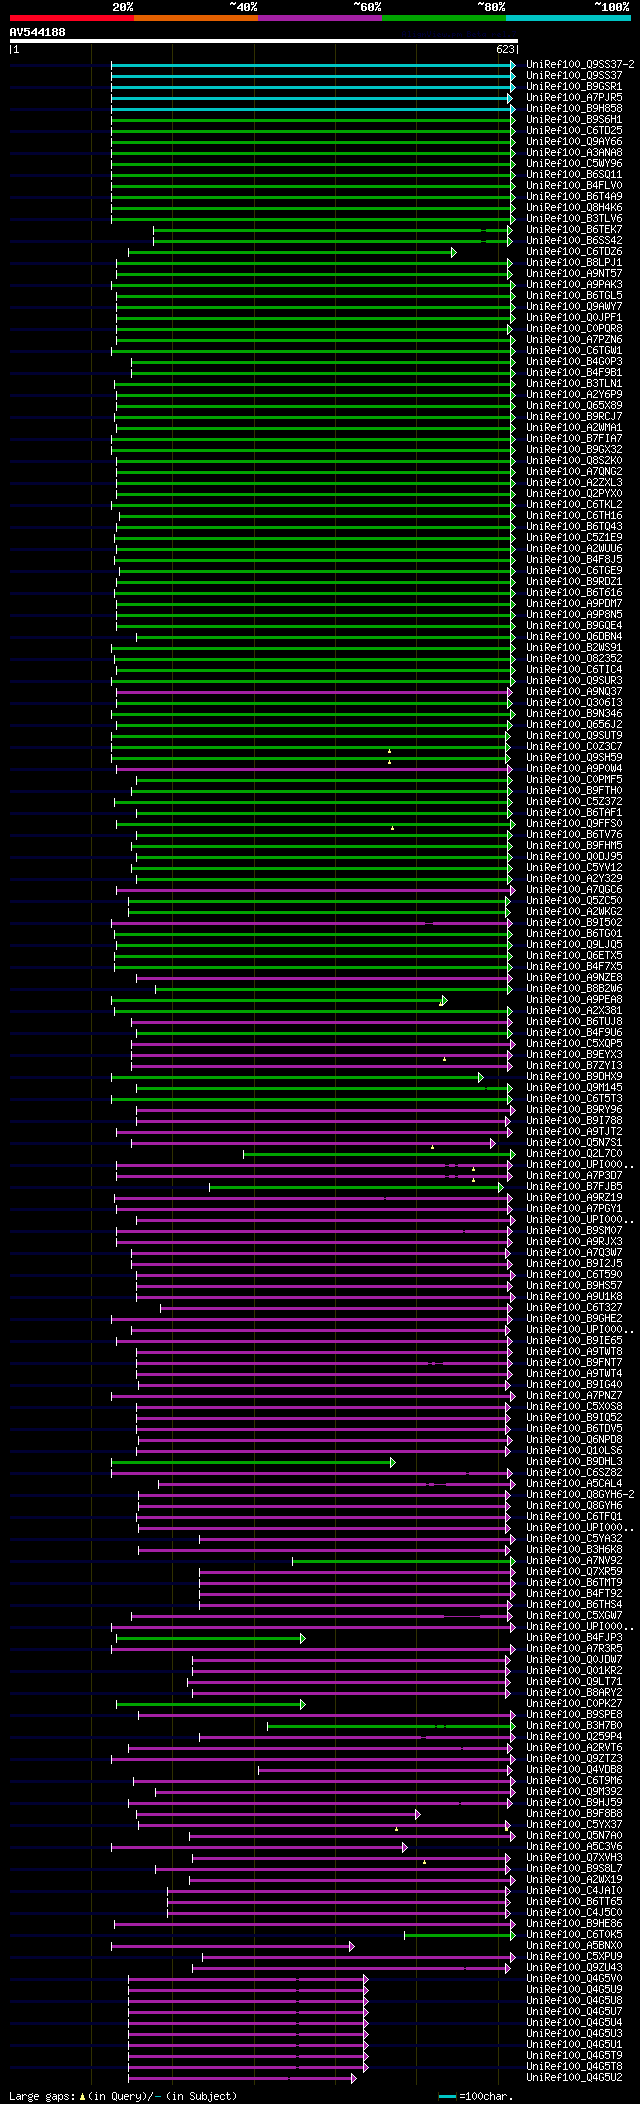The height and width of the screenshot is (2104, 640).
Task: Select the UniRef100_A5BNX0 label
Action: tap(574, 1945)
